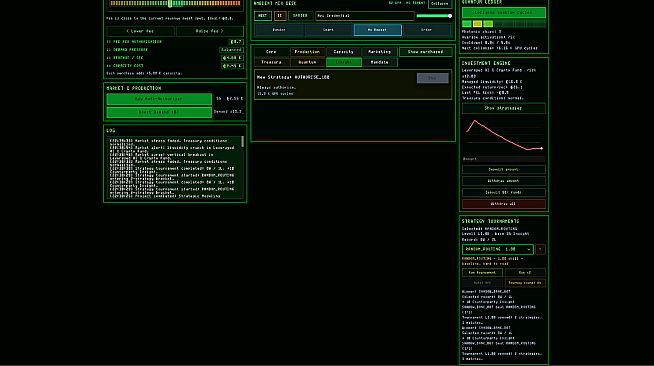The image size is (654, 366).
Task: Click the Run tournament button
Action: [x=482, y=273]
